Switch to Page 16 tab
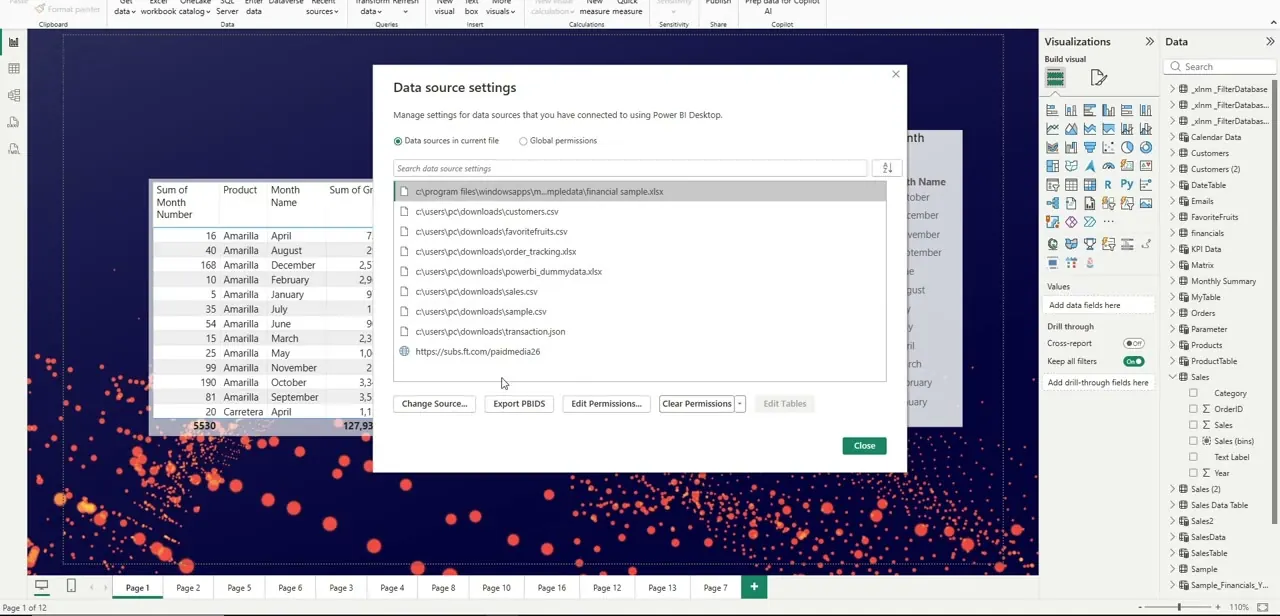 (551, 588)
